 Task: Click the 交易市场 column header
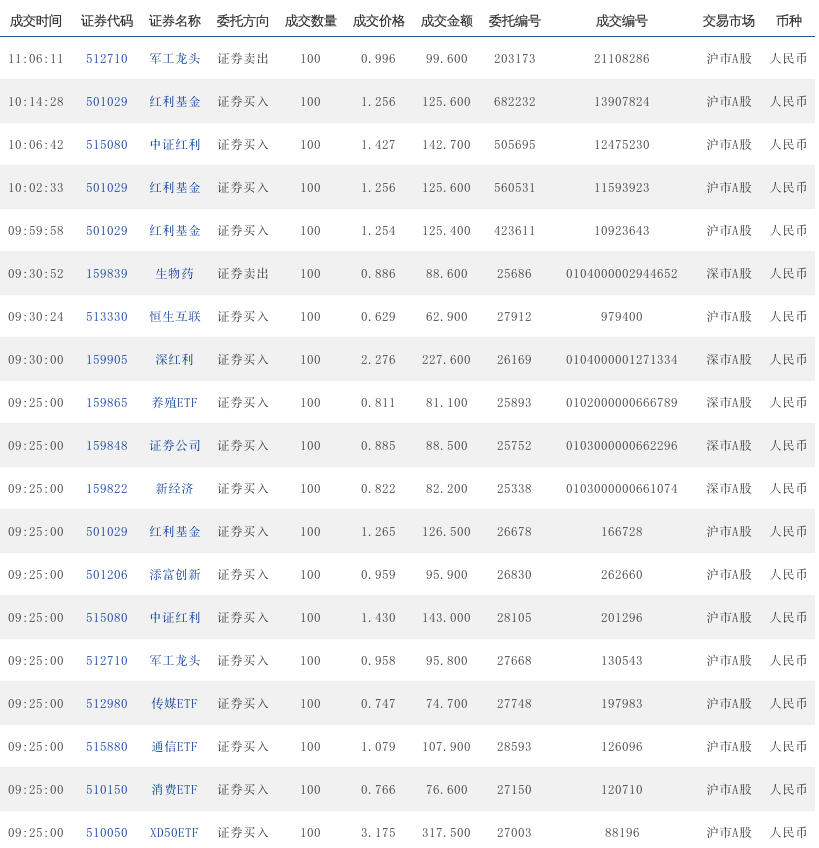pos(728,21)
